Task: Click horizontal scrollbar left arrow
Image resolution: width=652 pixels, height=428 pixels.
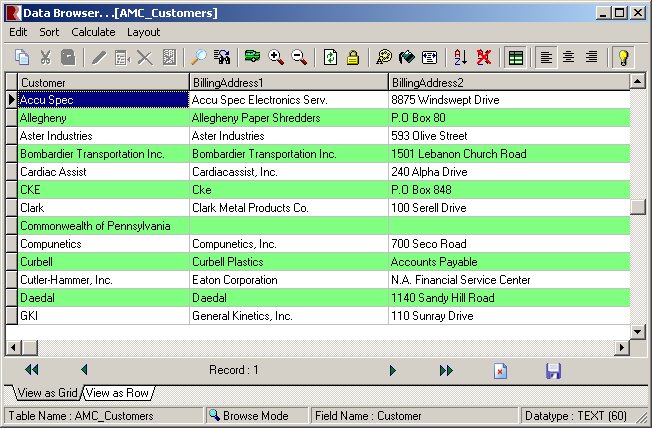Action: pos(13,347)
